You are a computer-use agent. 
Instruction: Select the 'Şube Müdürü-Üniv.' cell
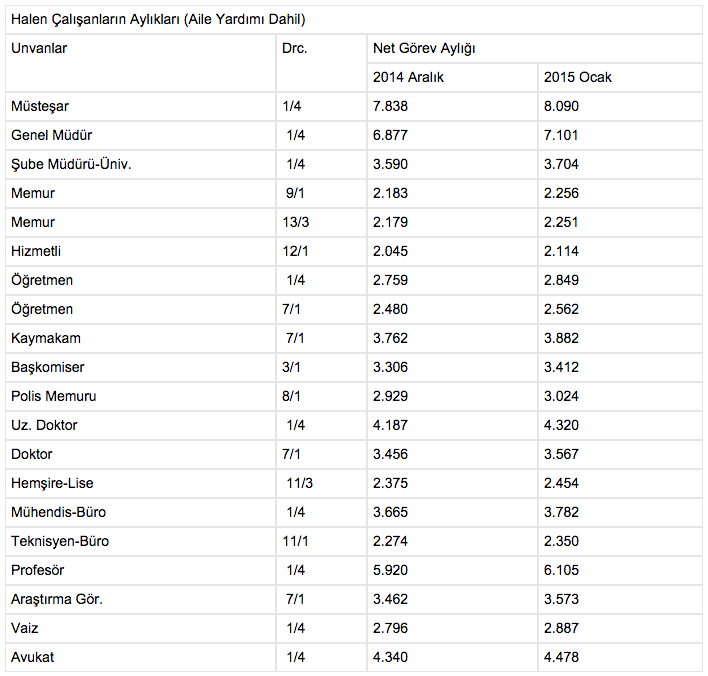click(71, 164)
